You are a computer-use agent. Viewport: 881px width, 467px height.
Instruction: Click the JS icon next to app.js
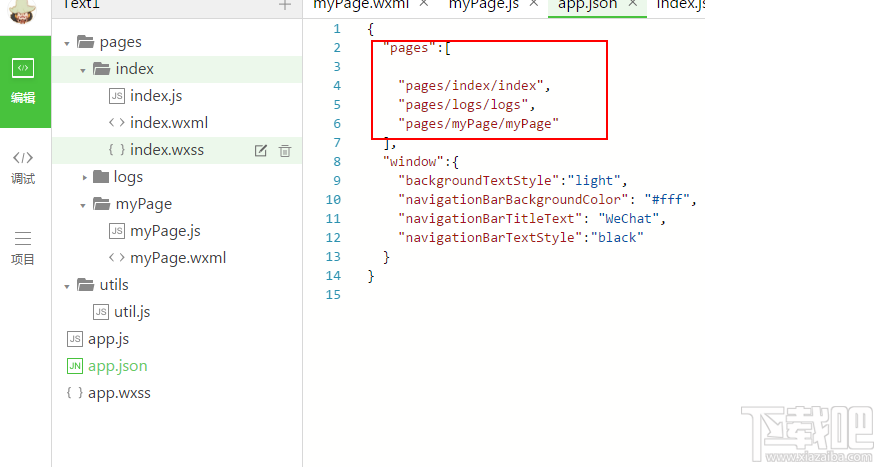coord(75,339)
